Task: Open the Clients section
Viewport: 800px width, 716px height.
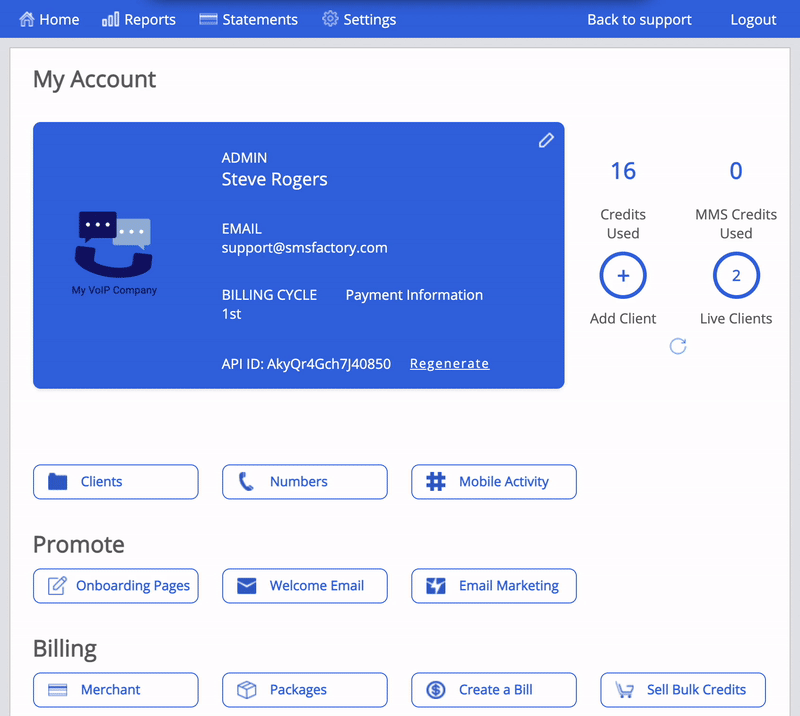Action: point(116,482)
